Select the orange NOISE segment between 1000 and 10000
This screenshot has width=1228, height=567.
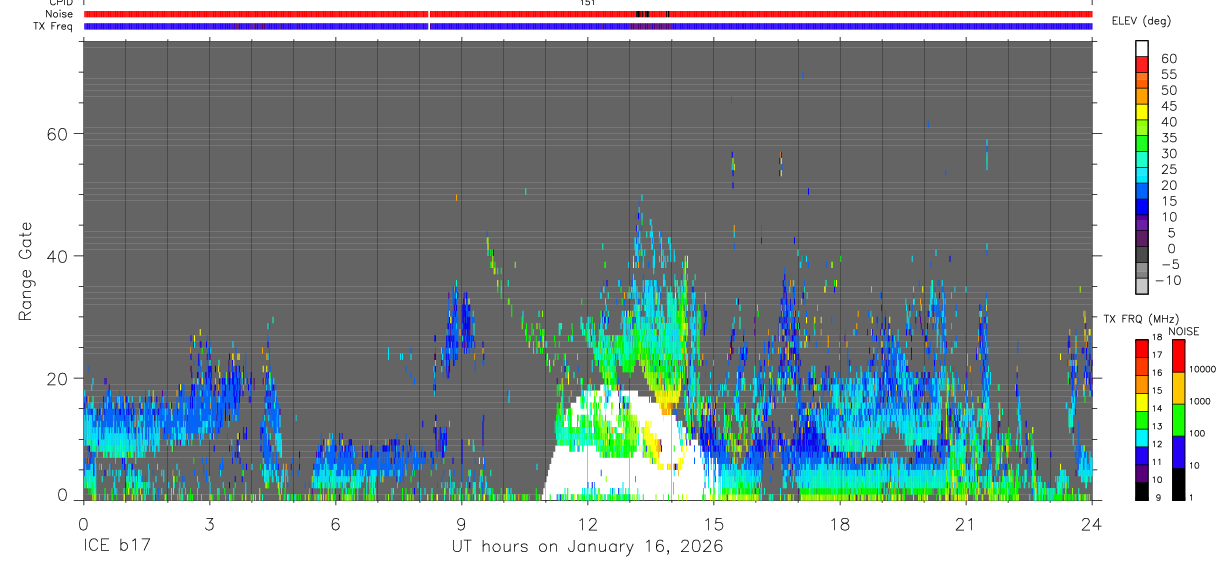click(1178, 388)
